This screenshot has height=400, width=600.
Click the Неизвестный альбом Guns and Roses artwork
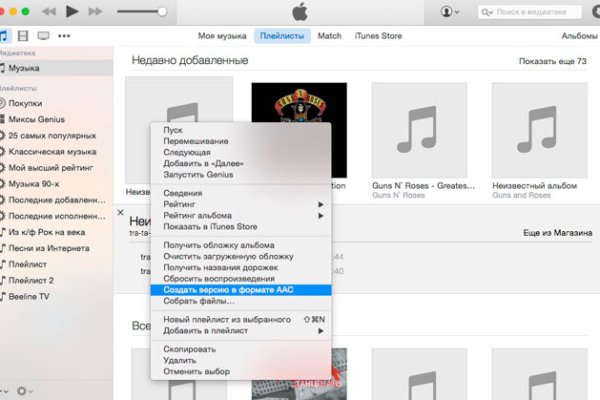click(540, 130)
